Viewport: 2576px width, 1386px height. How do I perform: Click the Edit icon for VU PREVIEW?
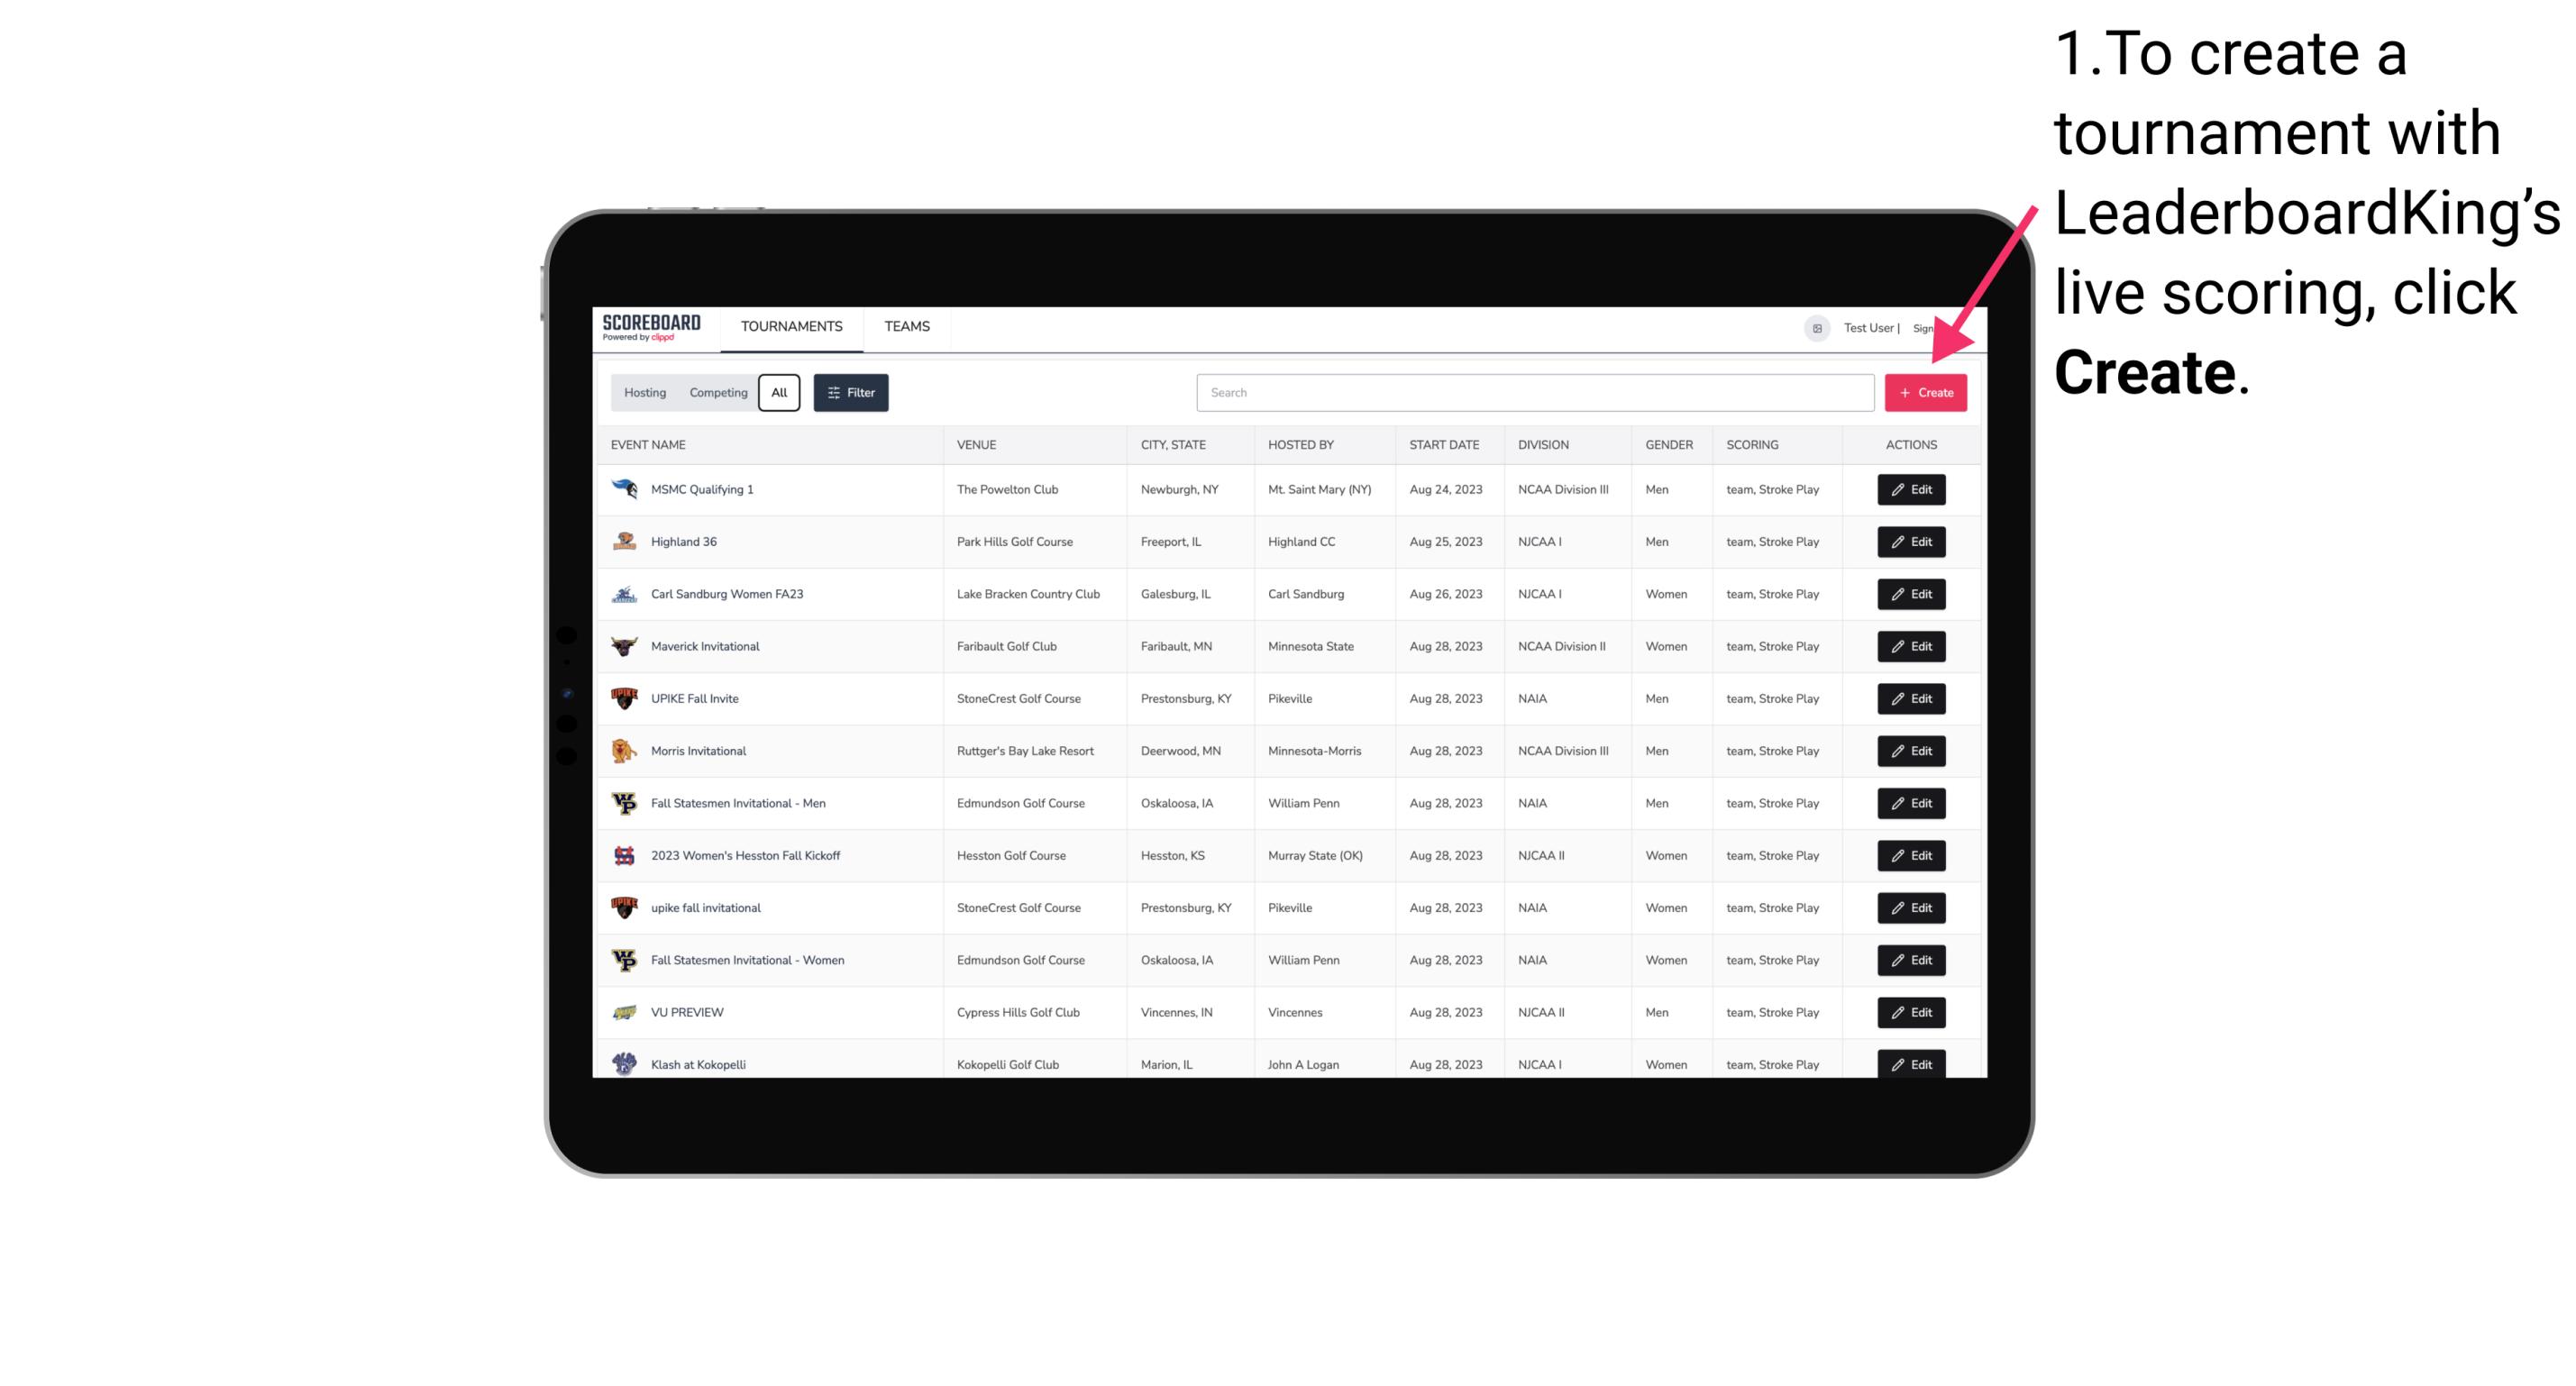tap(1910, 1012)
